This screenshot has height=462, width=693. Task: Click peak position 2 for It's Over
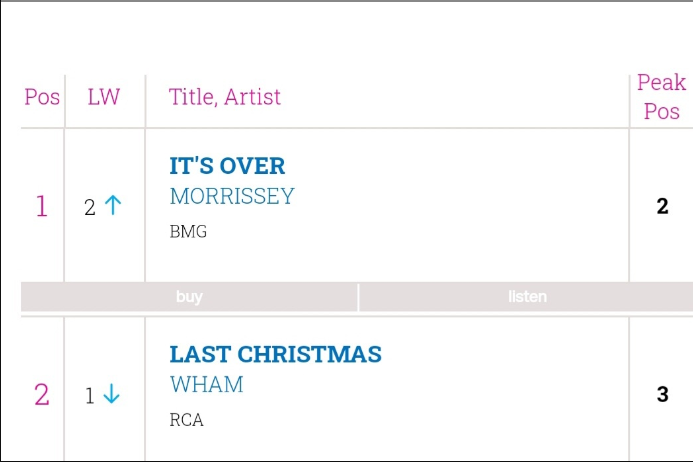point(662,206)
